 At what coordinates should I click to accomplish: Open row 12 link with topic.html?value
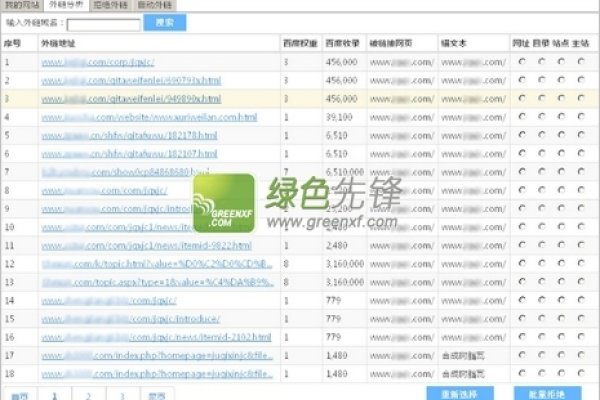157,264
